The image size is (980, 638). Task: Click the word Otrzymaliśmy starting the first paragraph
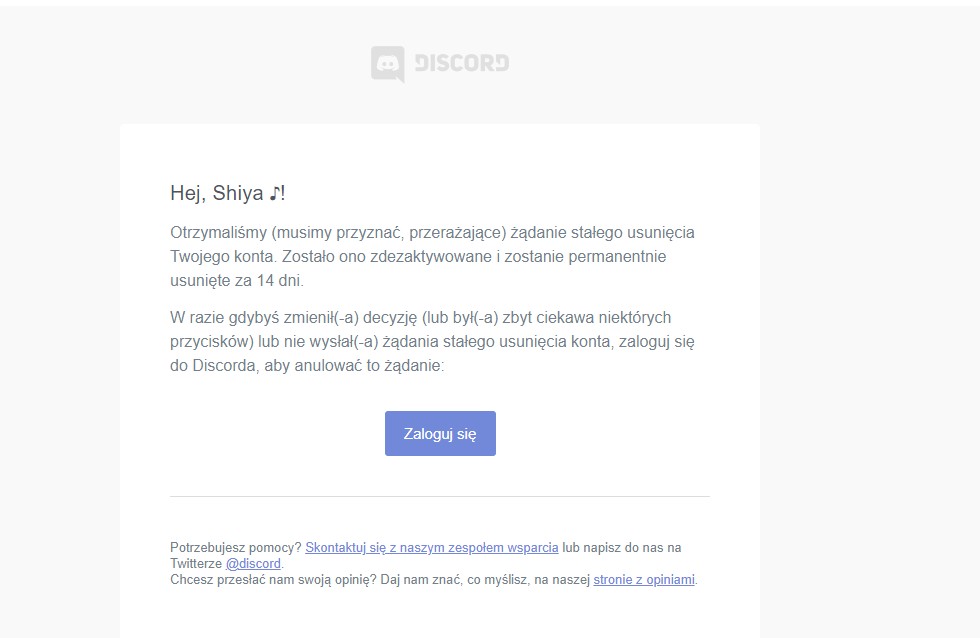tap(217, 233)
